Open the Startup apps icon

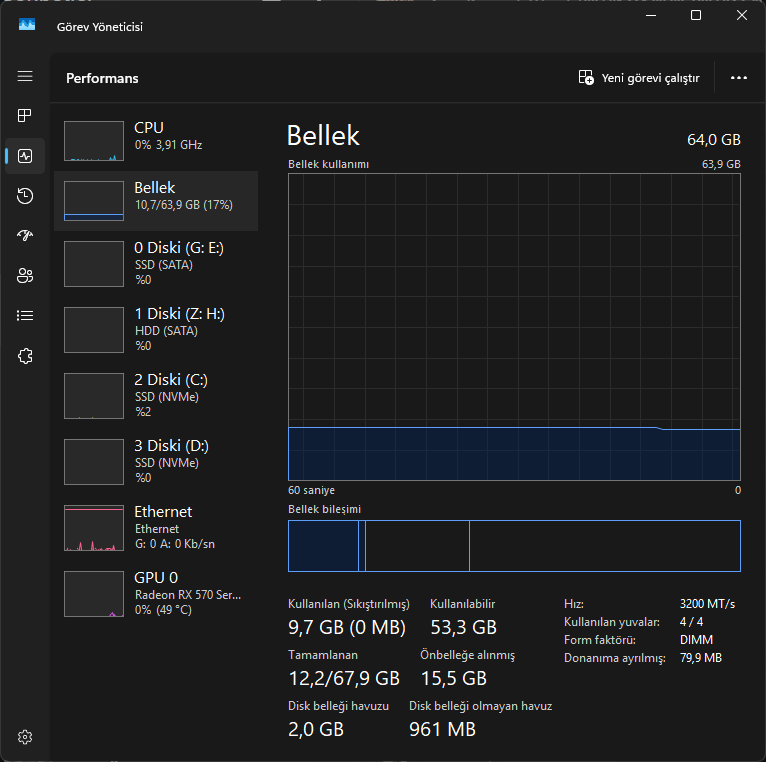point(25,236)
